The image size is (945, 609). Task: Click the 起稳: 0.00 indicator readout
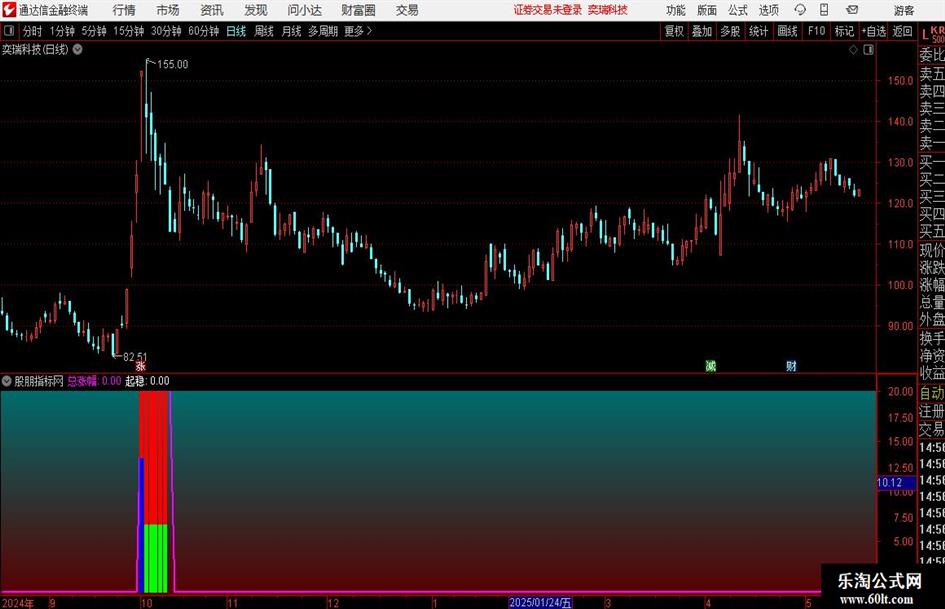pyautogui.click(x=147, y=381)
